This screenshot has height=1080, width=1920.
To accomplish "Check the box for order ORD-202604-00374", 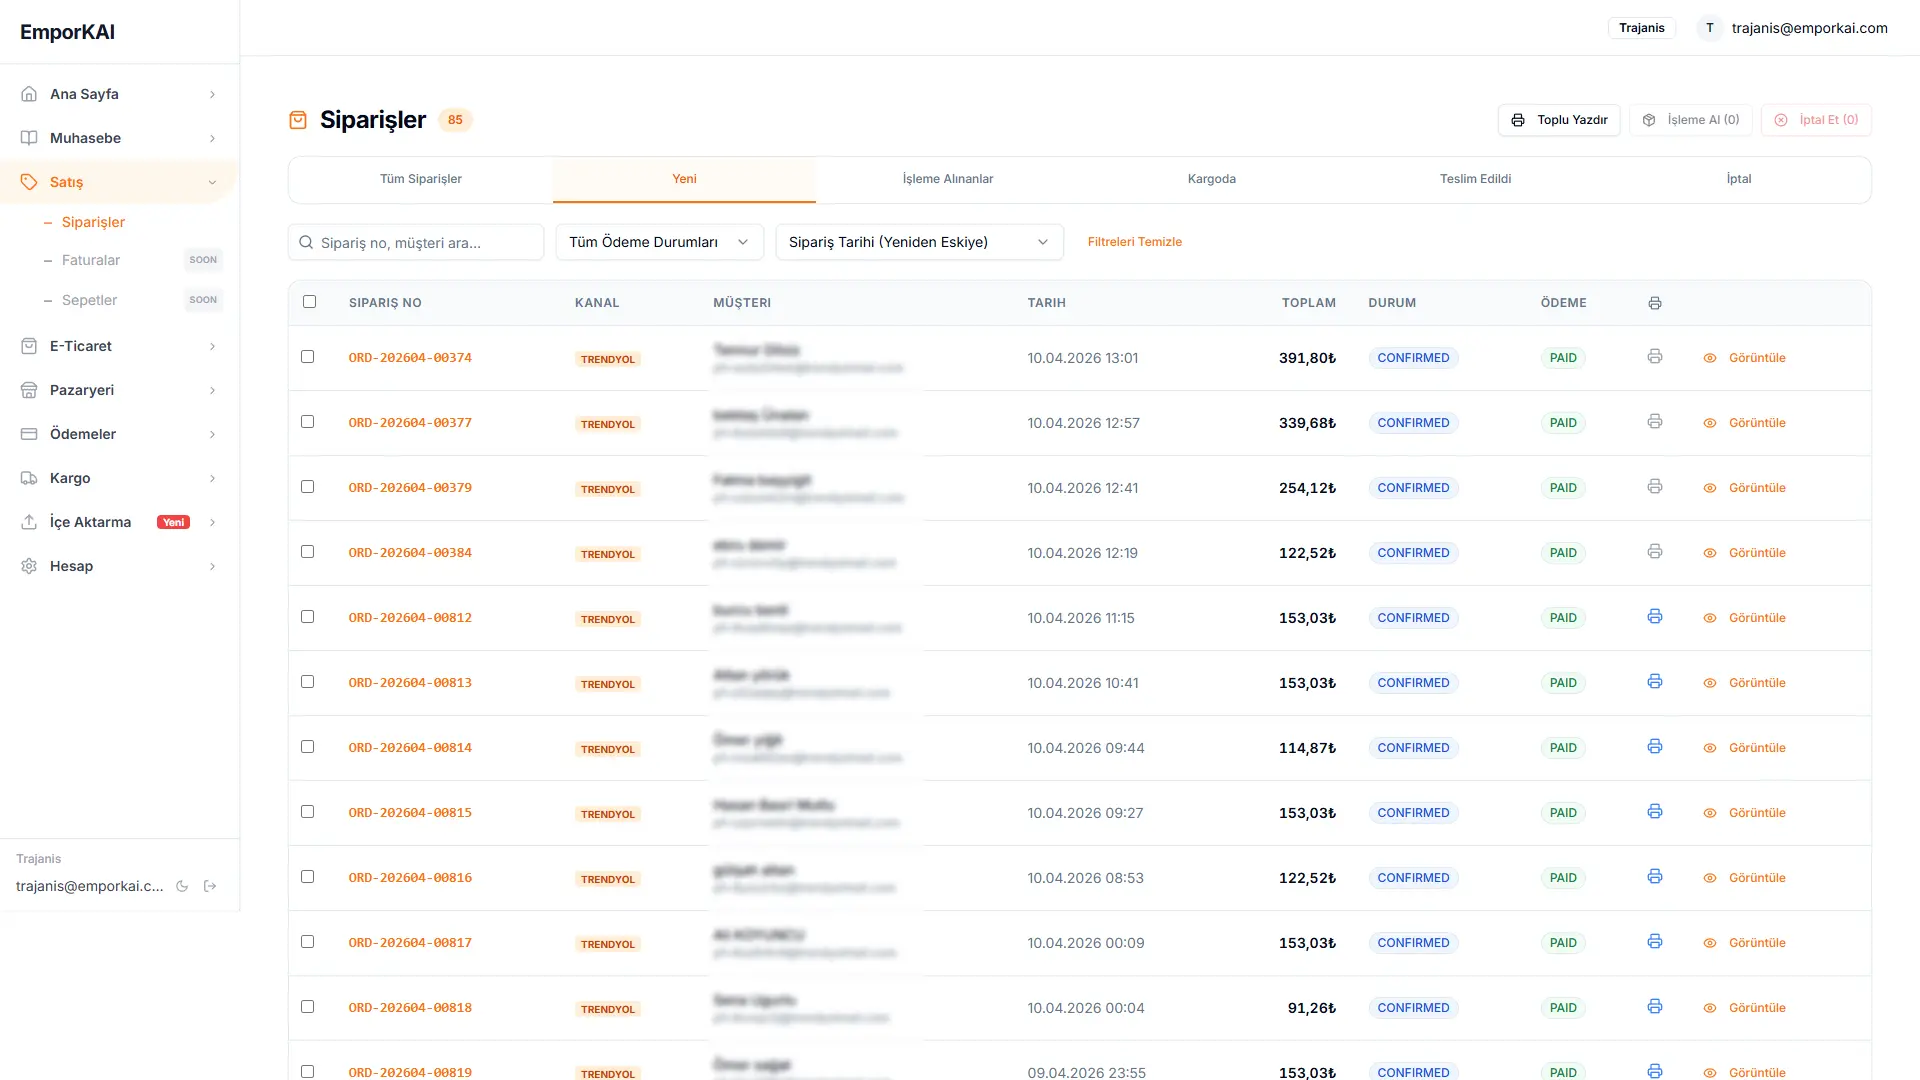I will click(307, 357).
